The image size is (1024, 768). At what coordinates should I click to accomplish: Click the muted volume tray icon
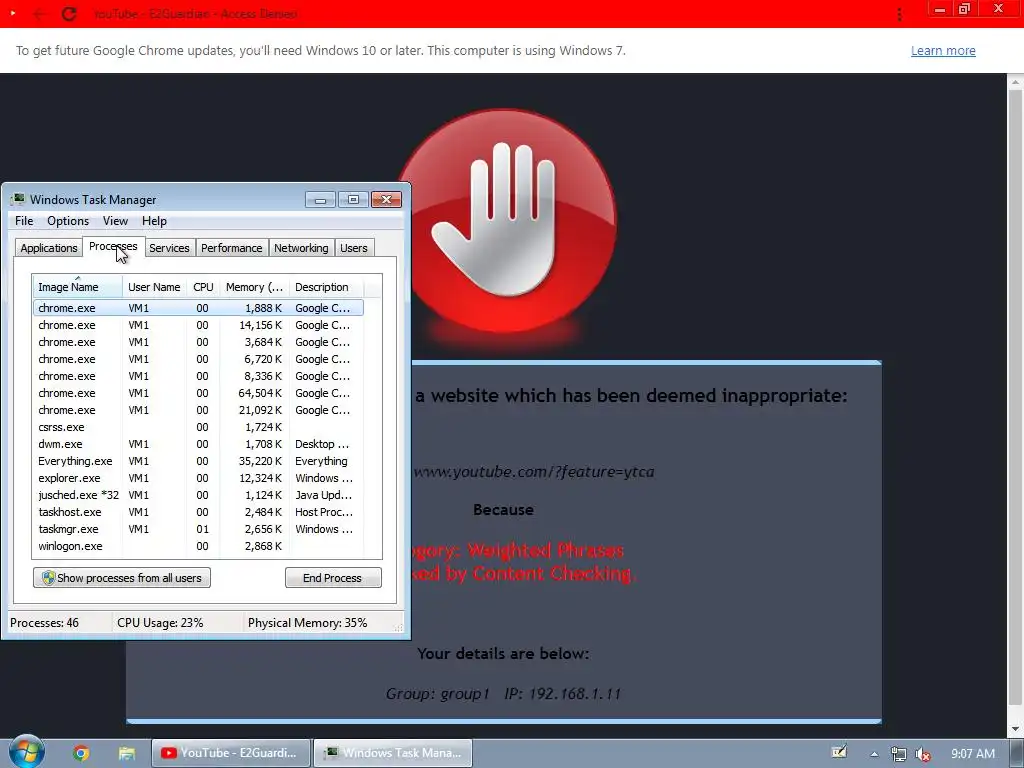923,754
